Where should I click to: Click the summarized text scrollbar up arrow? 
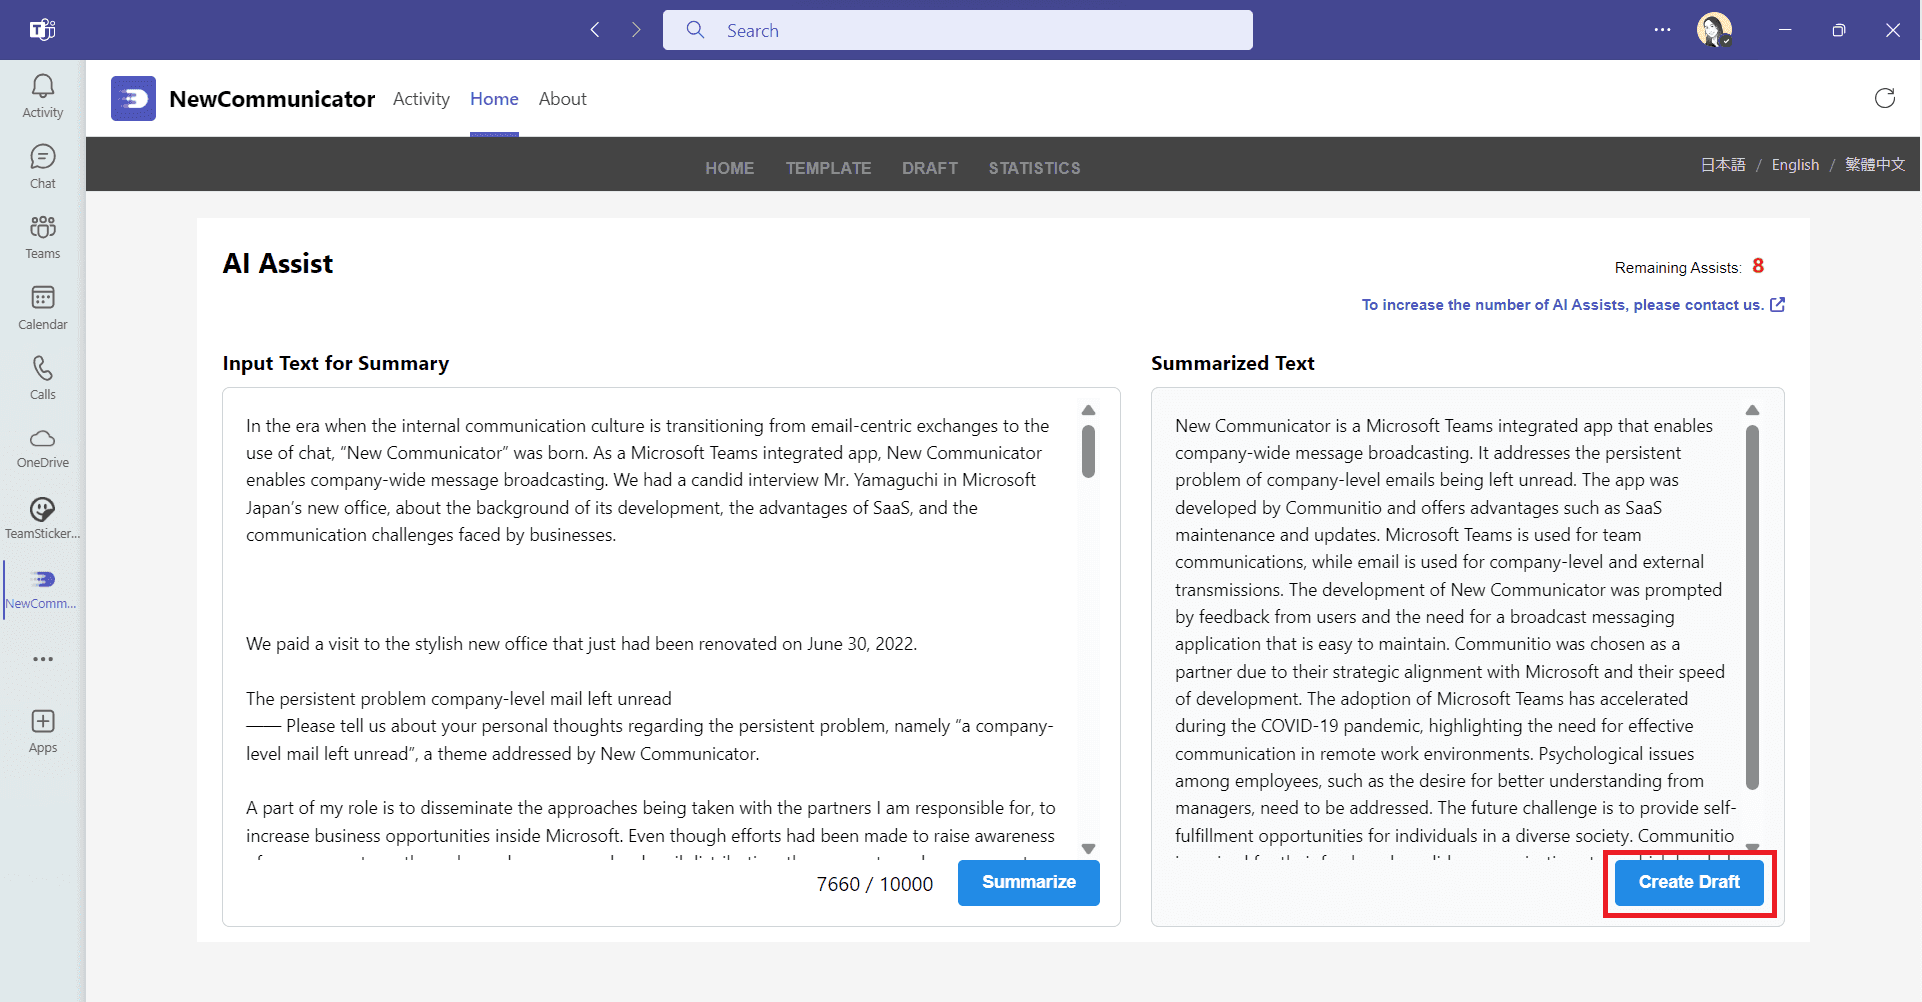point(1752,410)
